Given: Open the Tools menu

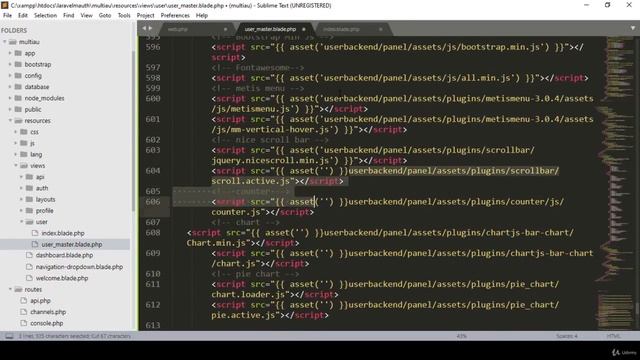Looking at the screenshot, I should point(124,16).
